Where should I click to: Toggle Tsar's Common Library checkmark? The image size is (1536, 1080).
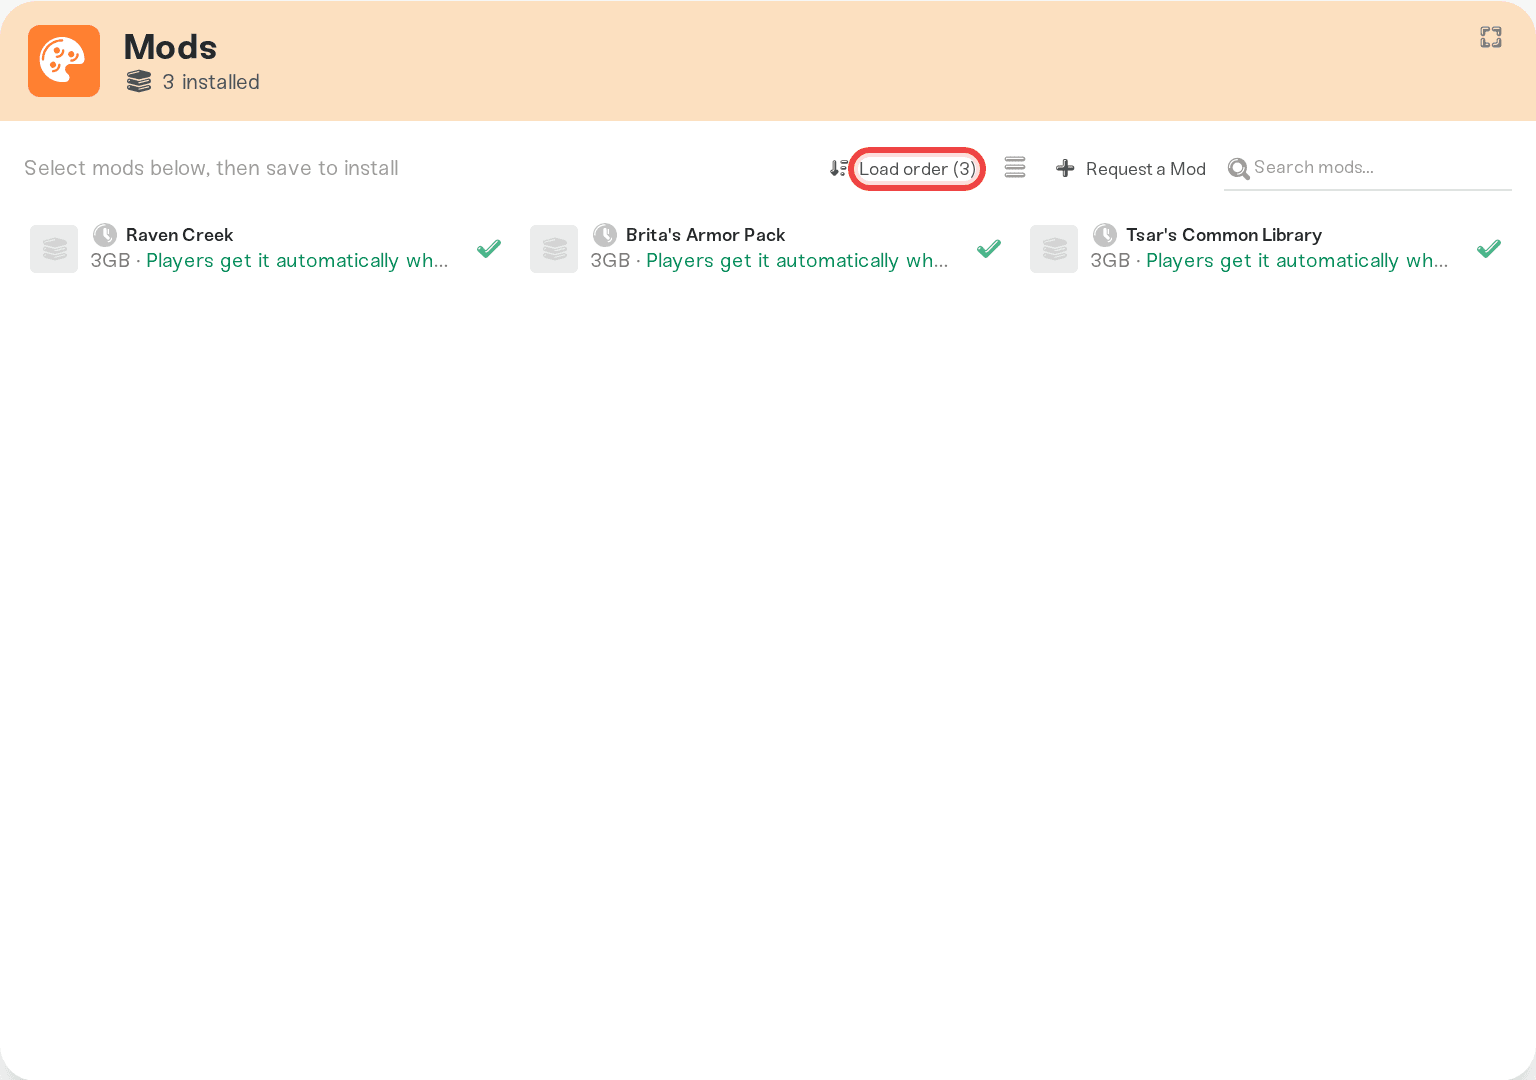(x=1489, y=248)
